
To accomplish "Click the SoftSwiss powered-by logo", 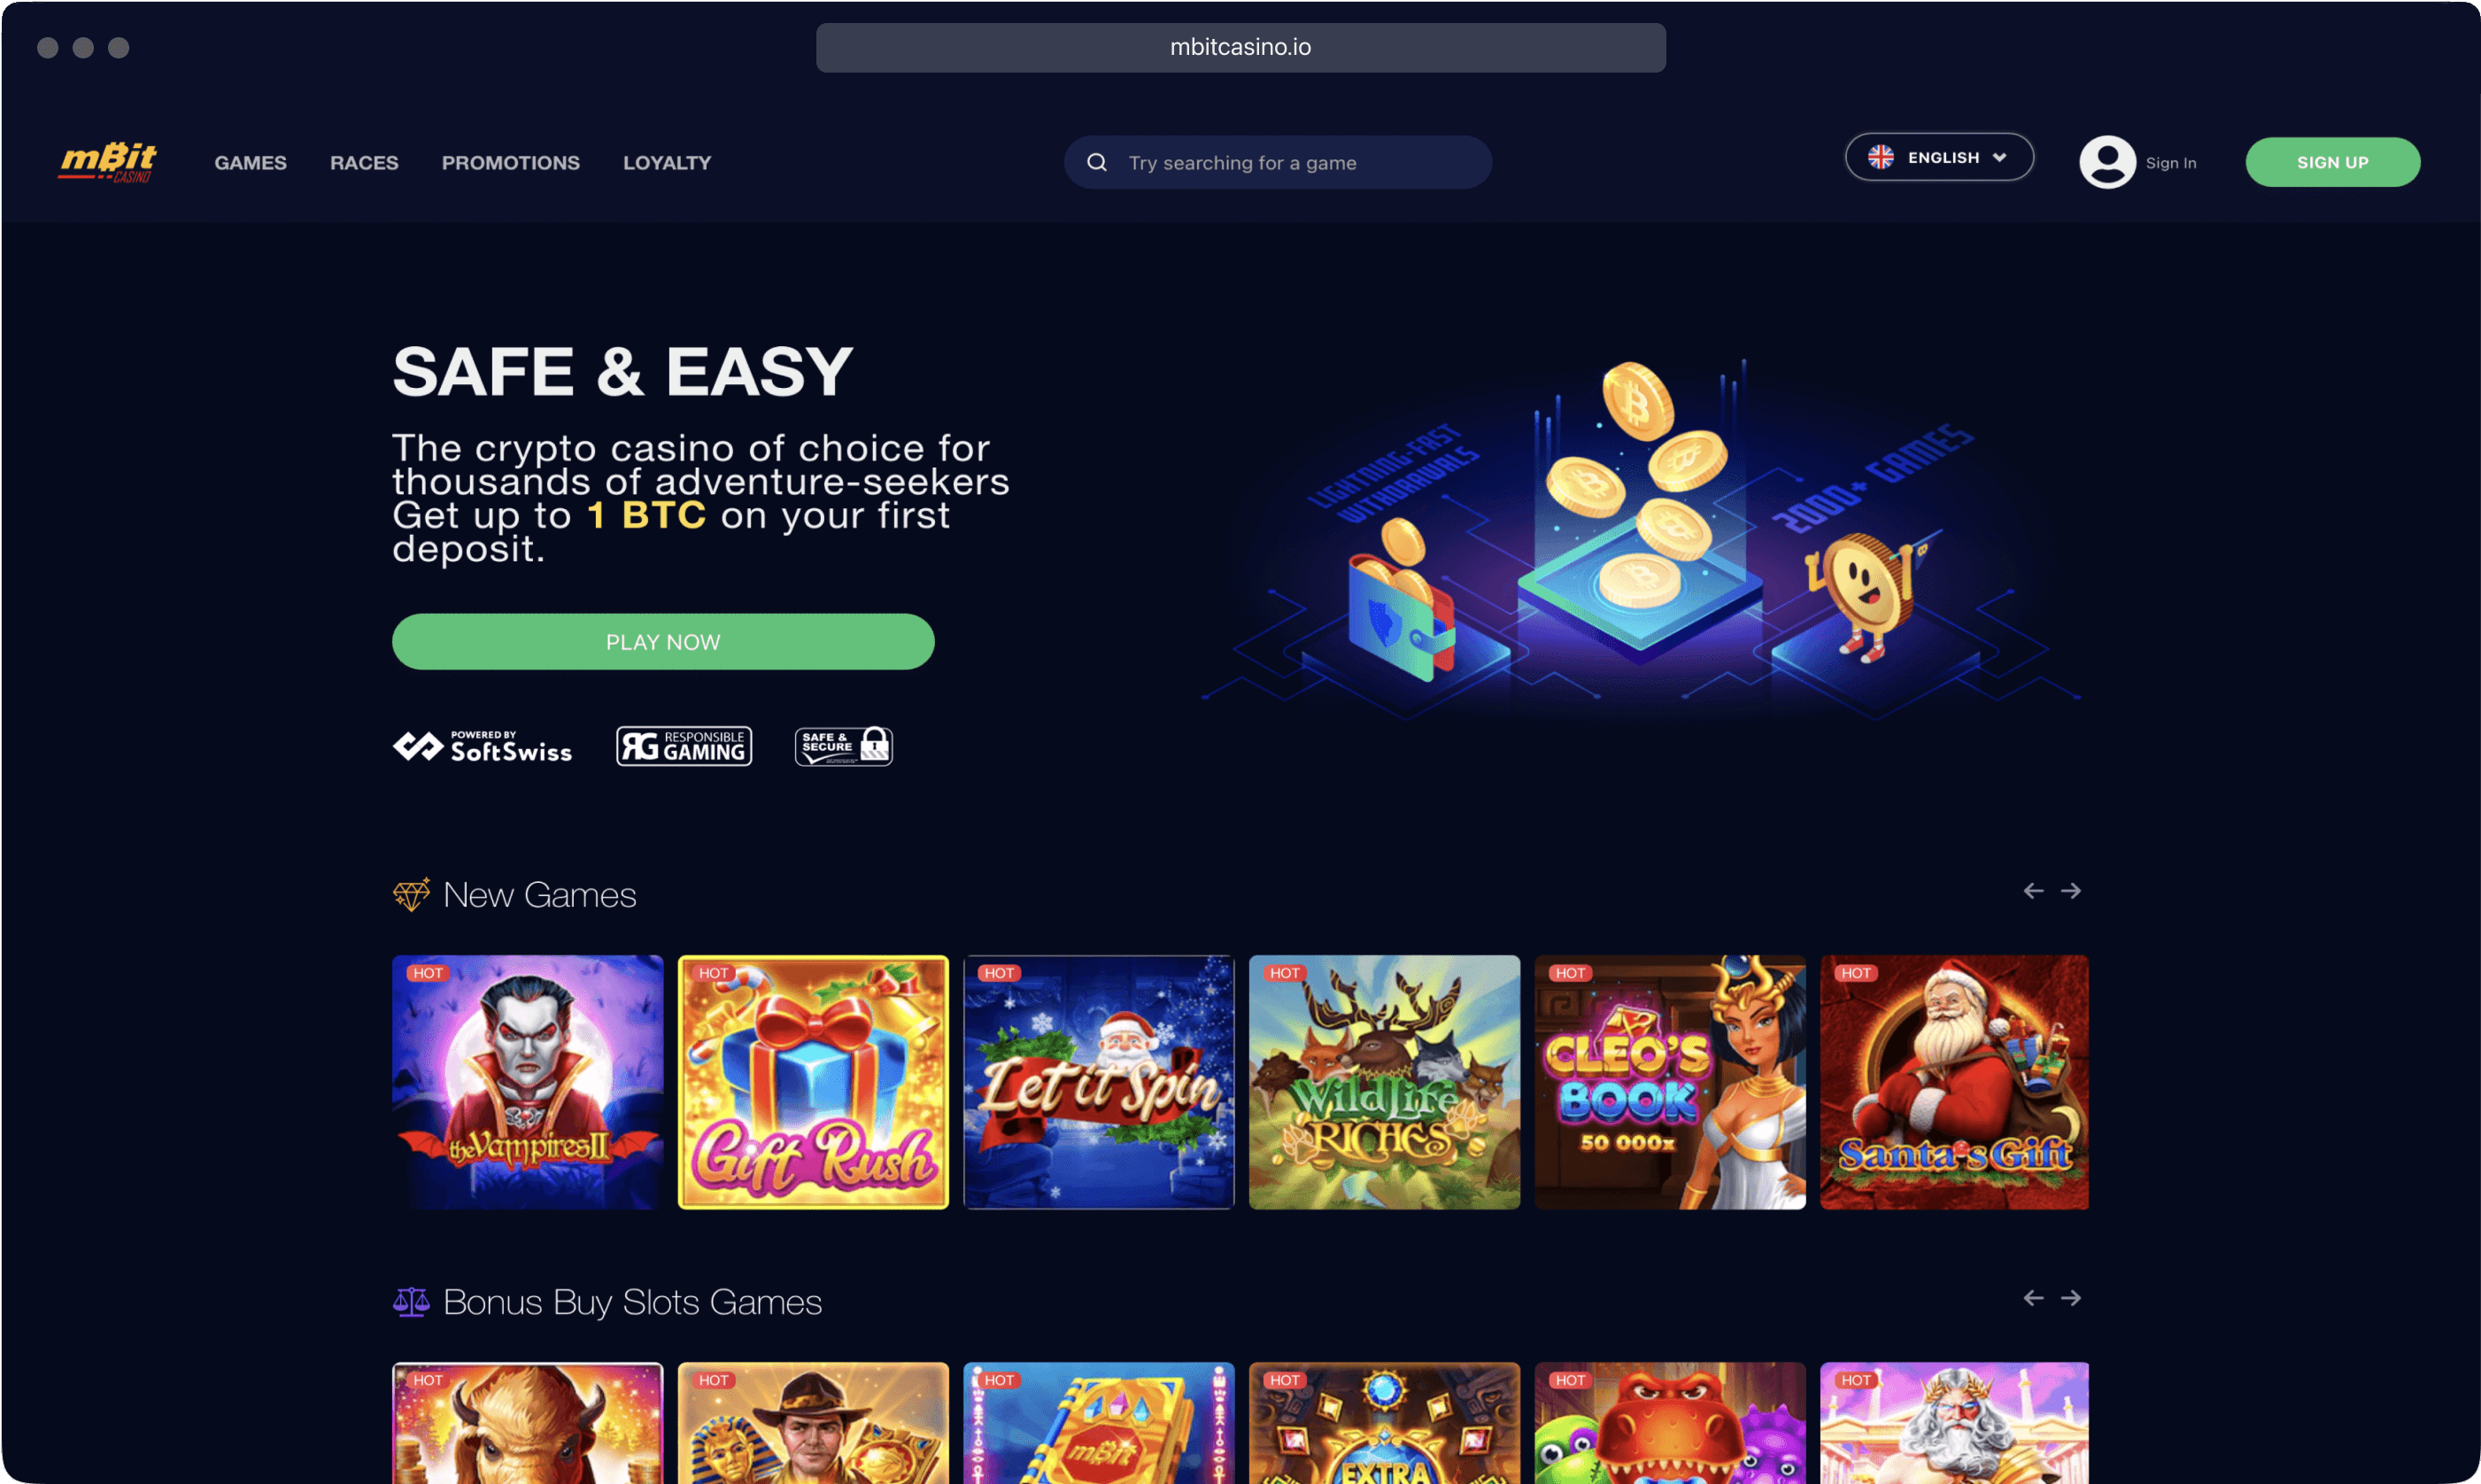I will 482,746.
